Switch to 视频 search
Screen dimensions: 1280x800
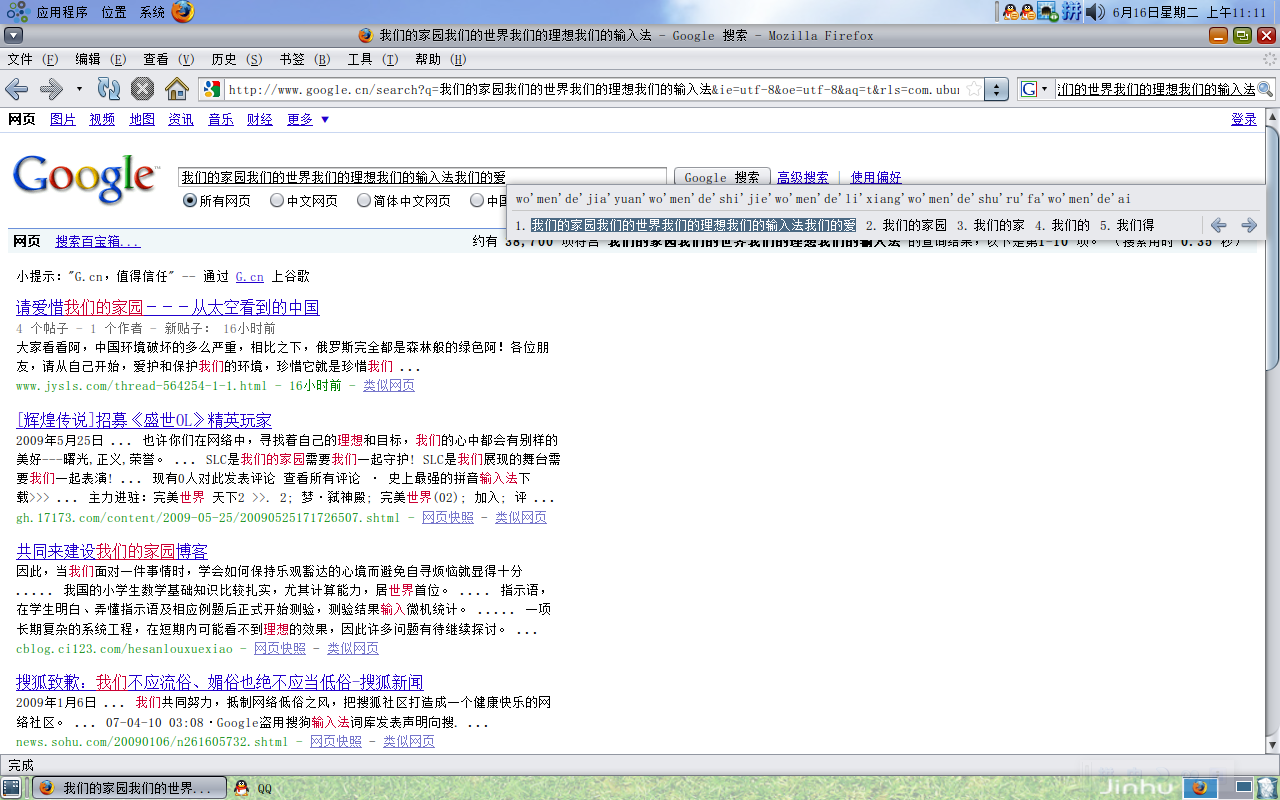pyautogui.click(x=102, y=119)
